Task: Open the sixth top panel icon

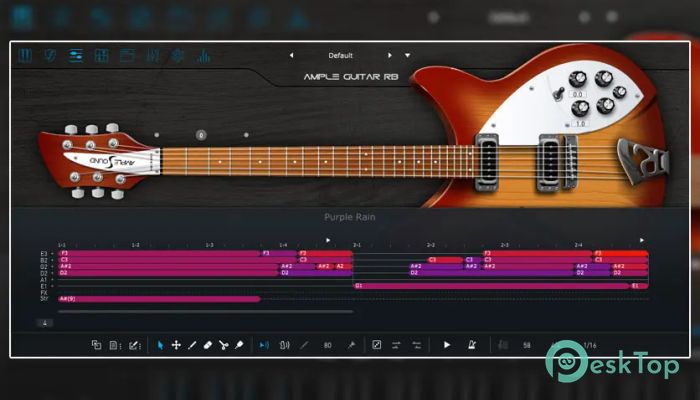Action: pyautogui.click(x=153, y=55)
